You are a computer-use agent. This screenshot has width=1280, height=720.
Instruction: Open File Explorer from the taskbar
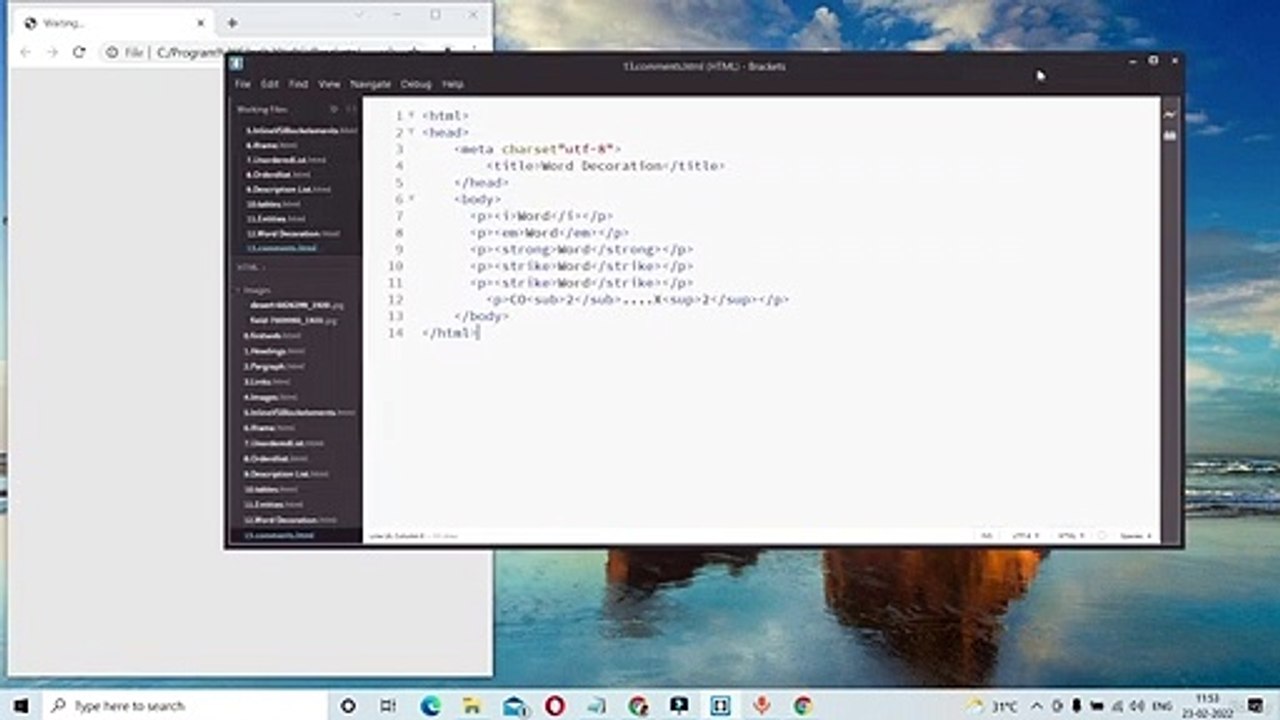pos(472,706)
